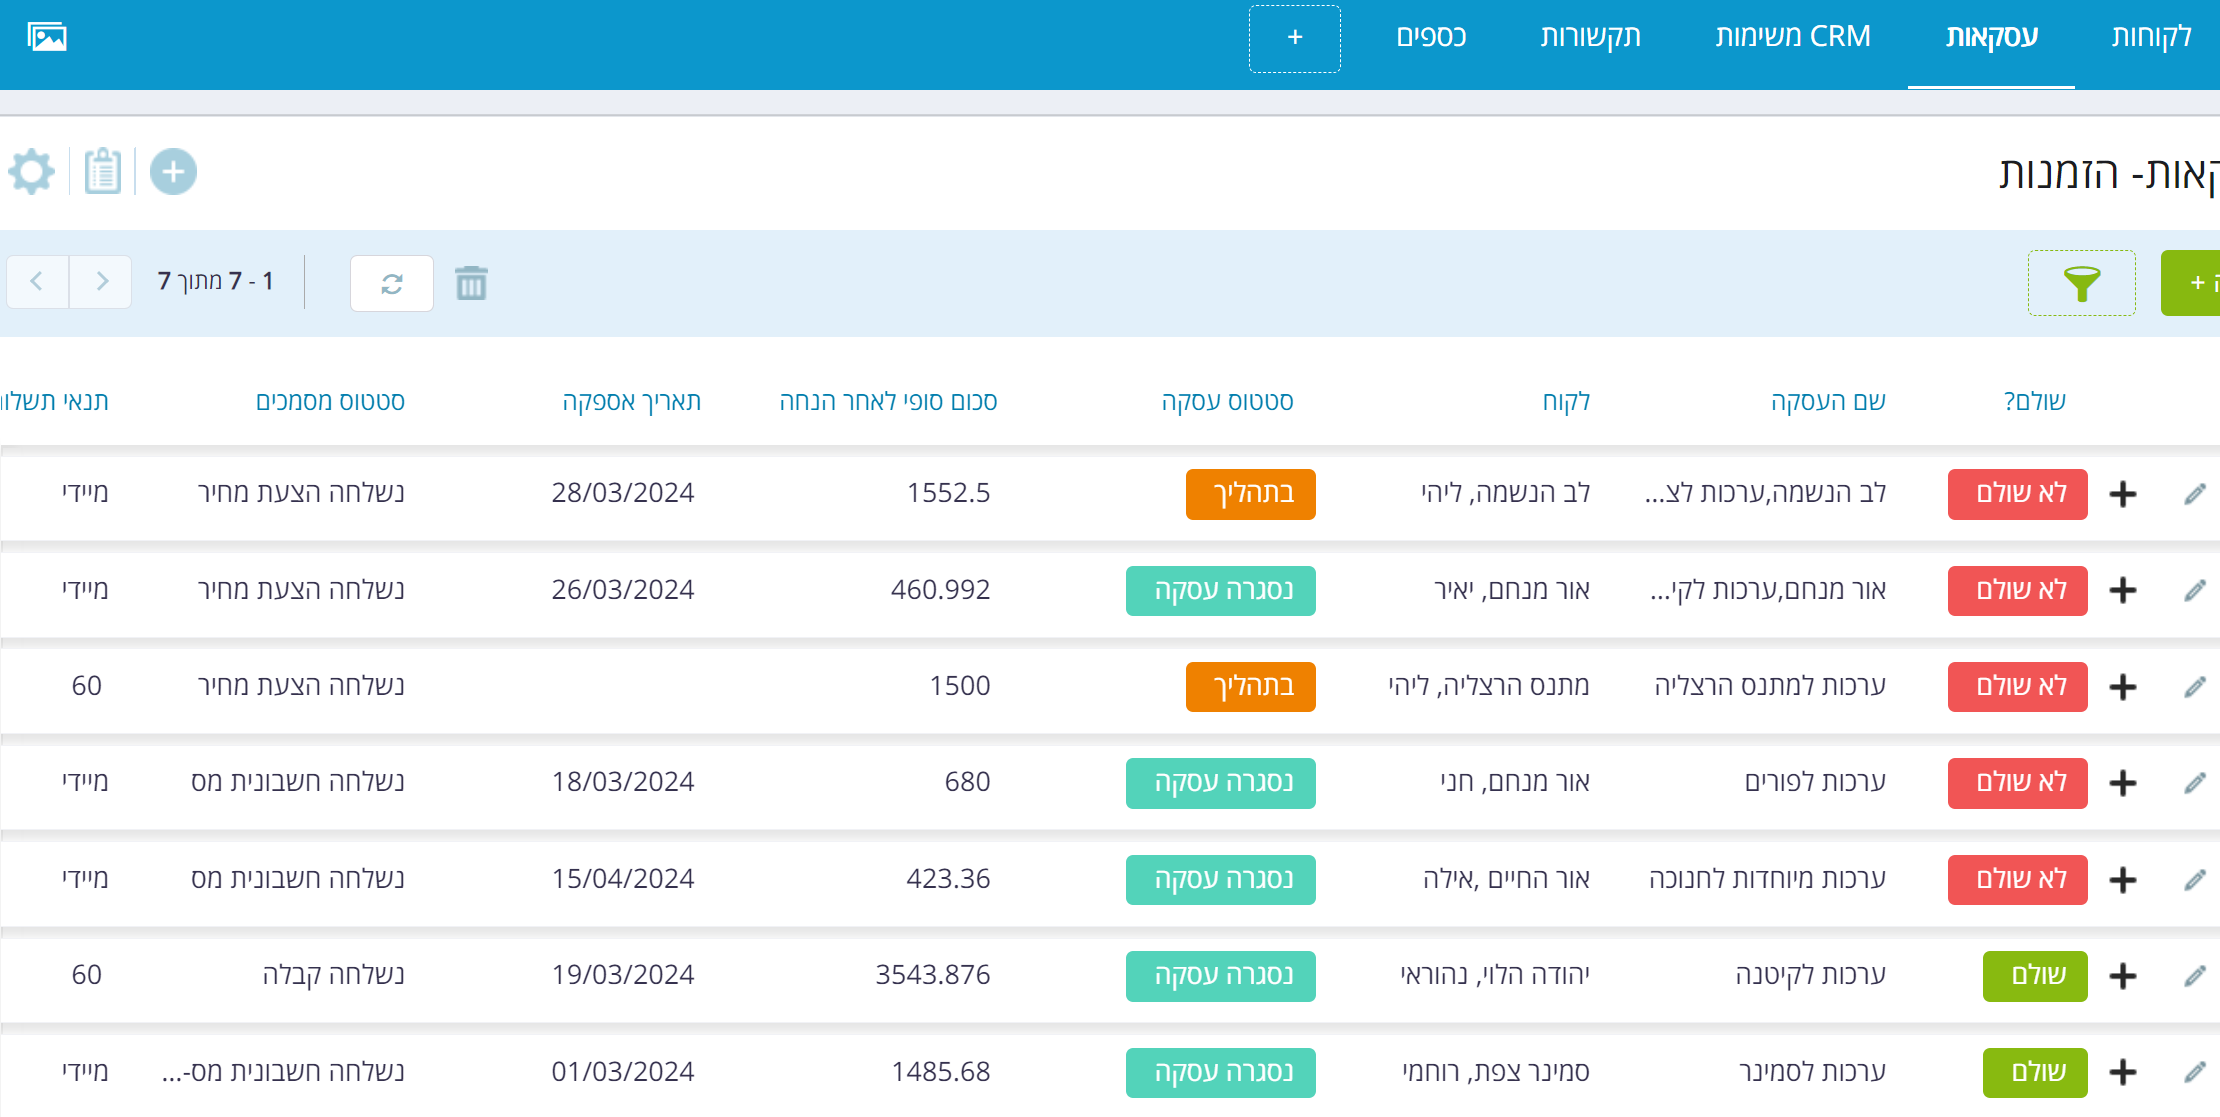
Task: Click the round plus add icon
Action: 173,172
